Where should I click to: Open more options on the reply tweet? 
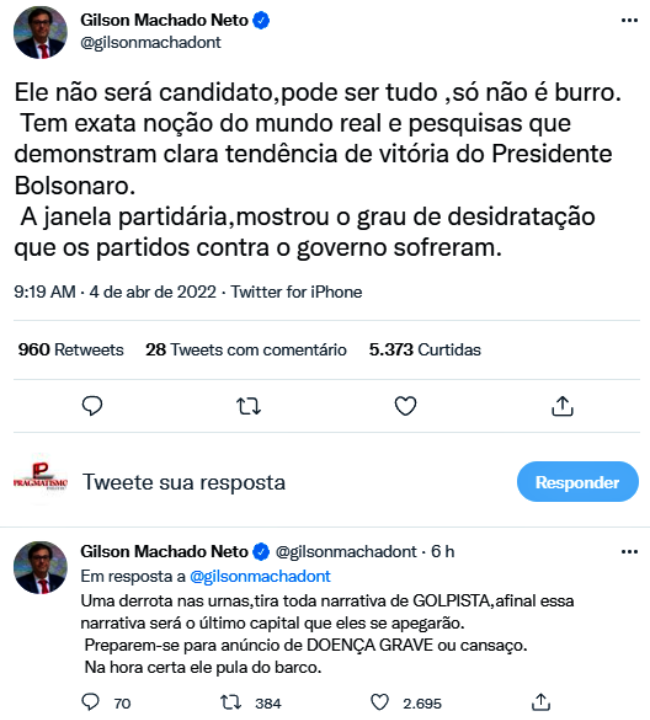(626, 551)
